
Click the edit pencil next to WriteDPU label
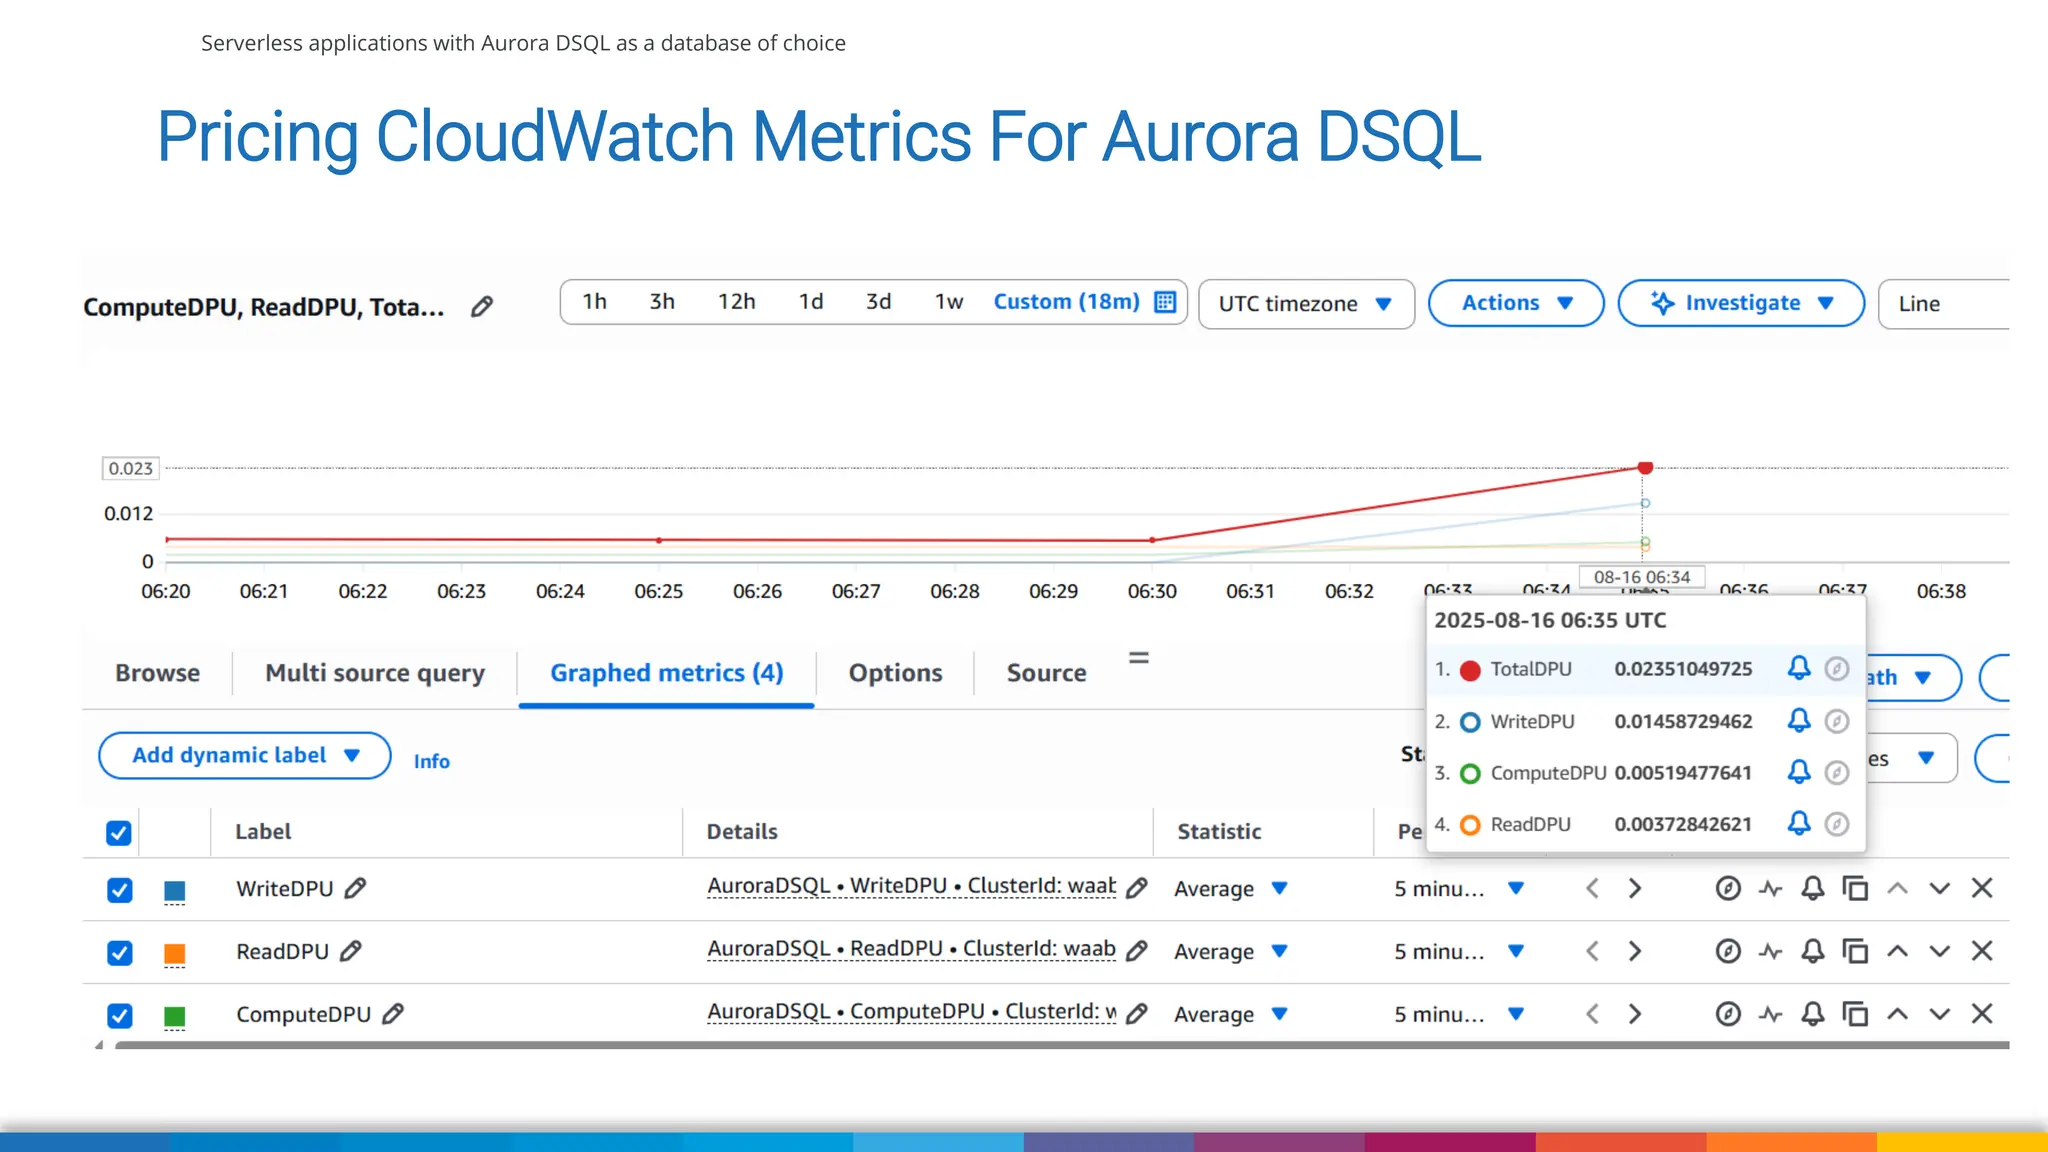coord(355,888)
